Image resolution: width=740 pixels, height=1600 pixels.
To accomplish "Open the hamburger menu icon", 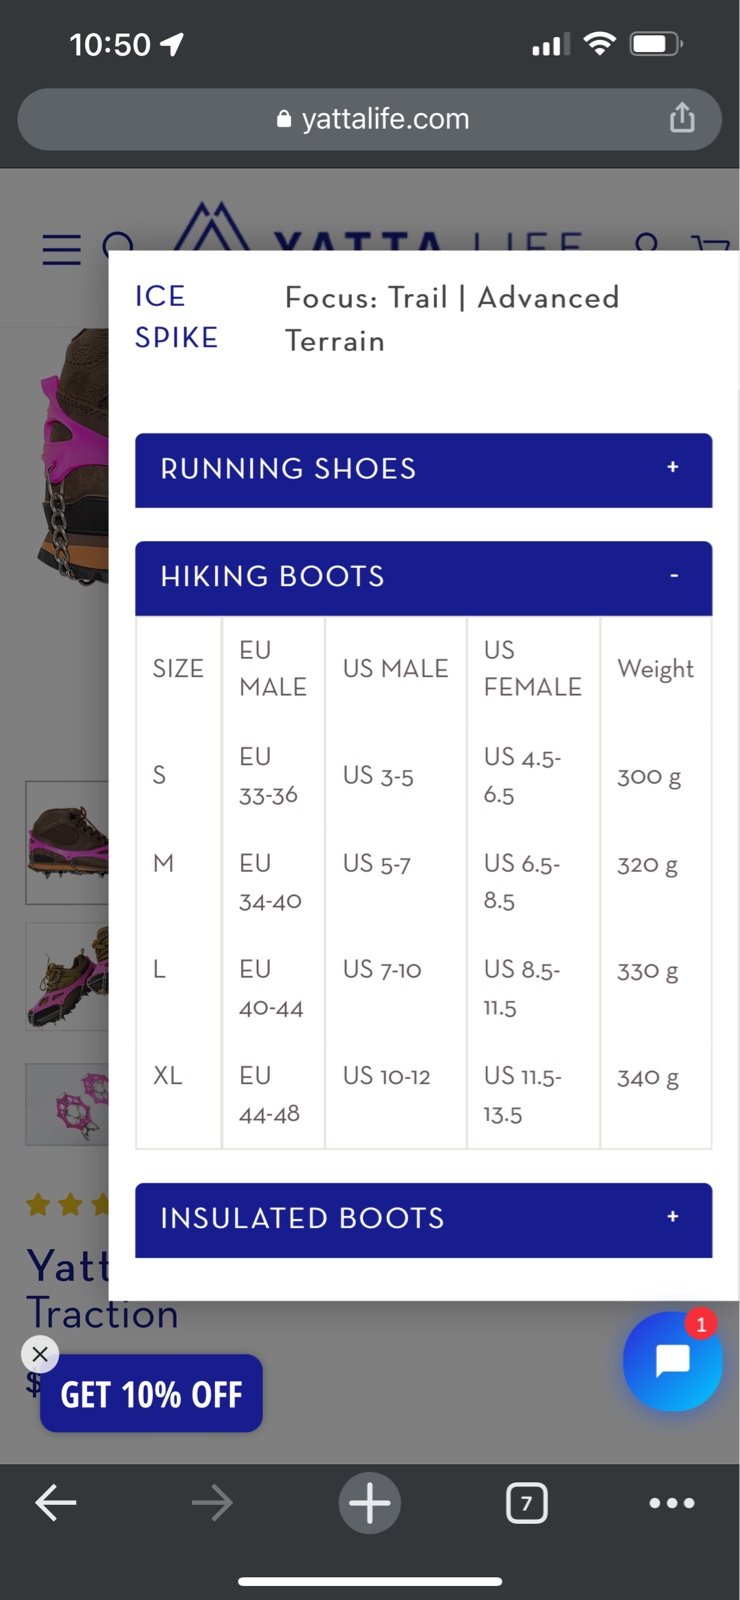I will click(61, 249).
